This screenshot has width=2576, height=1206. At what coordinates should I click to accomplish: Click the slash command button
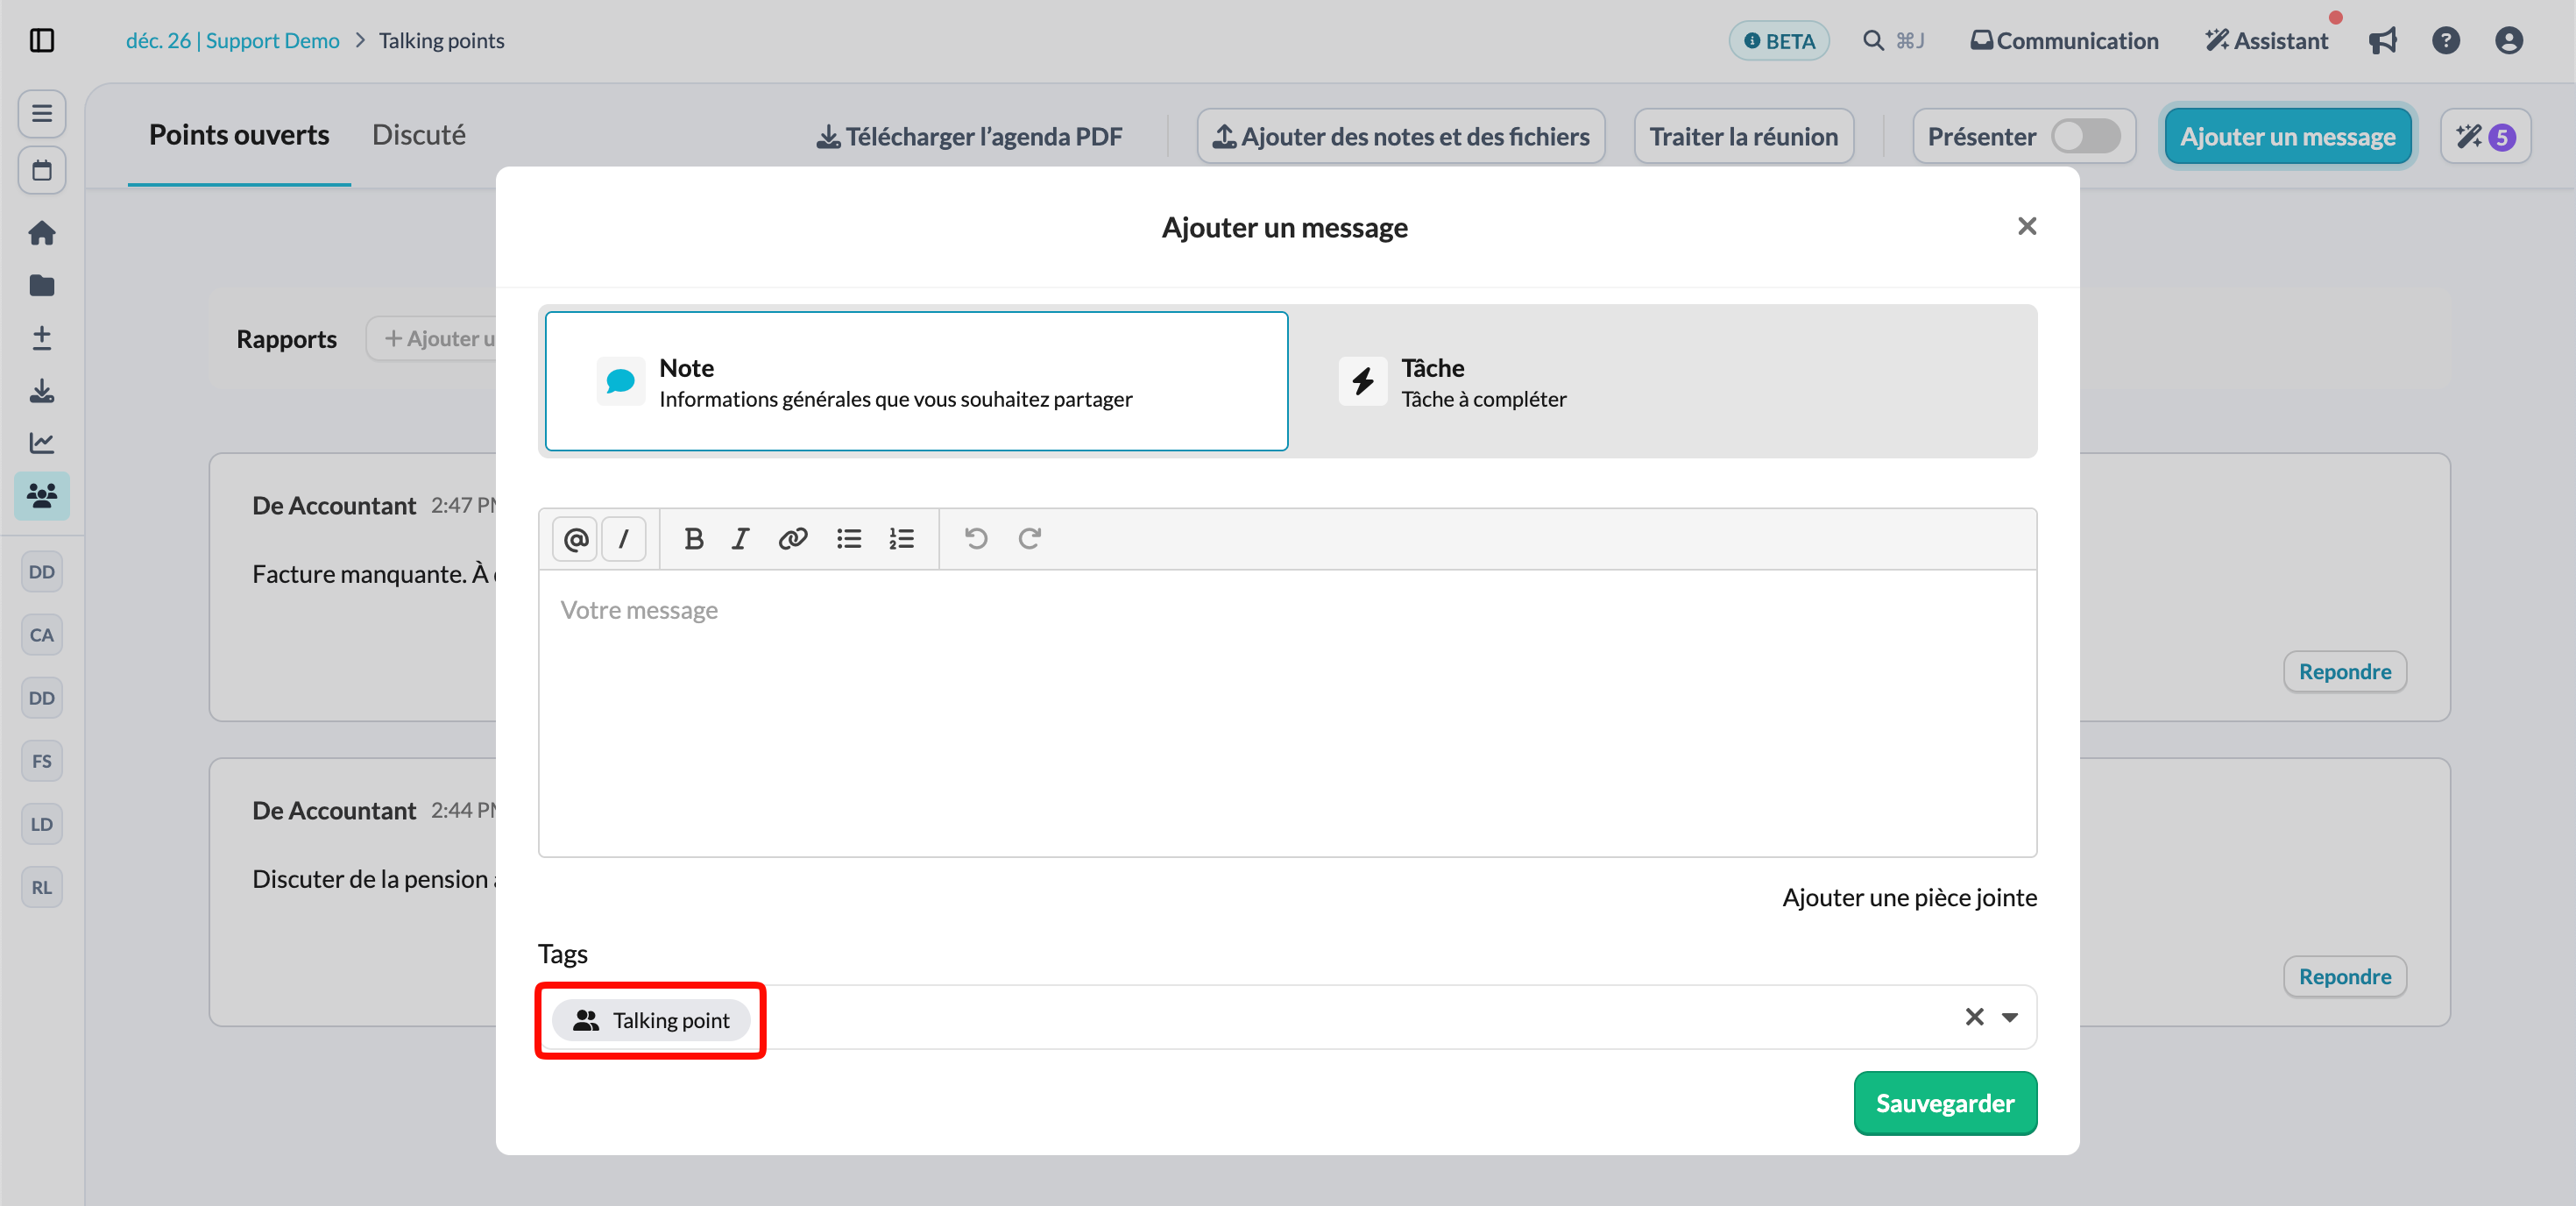[x=624, y=539]
